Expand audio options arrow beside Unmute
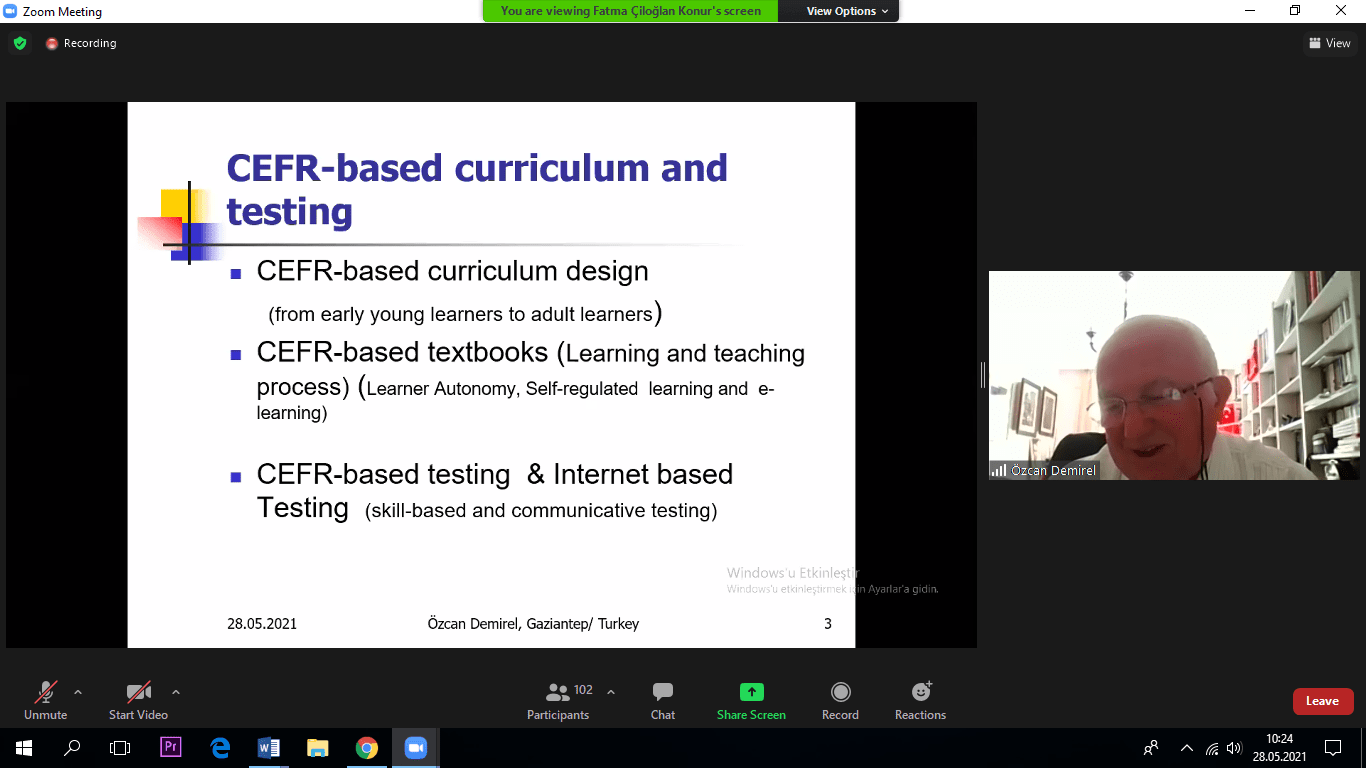Image resolution: width=1366 pixels, height=768 pixels. 78,691
